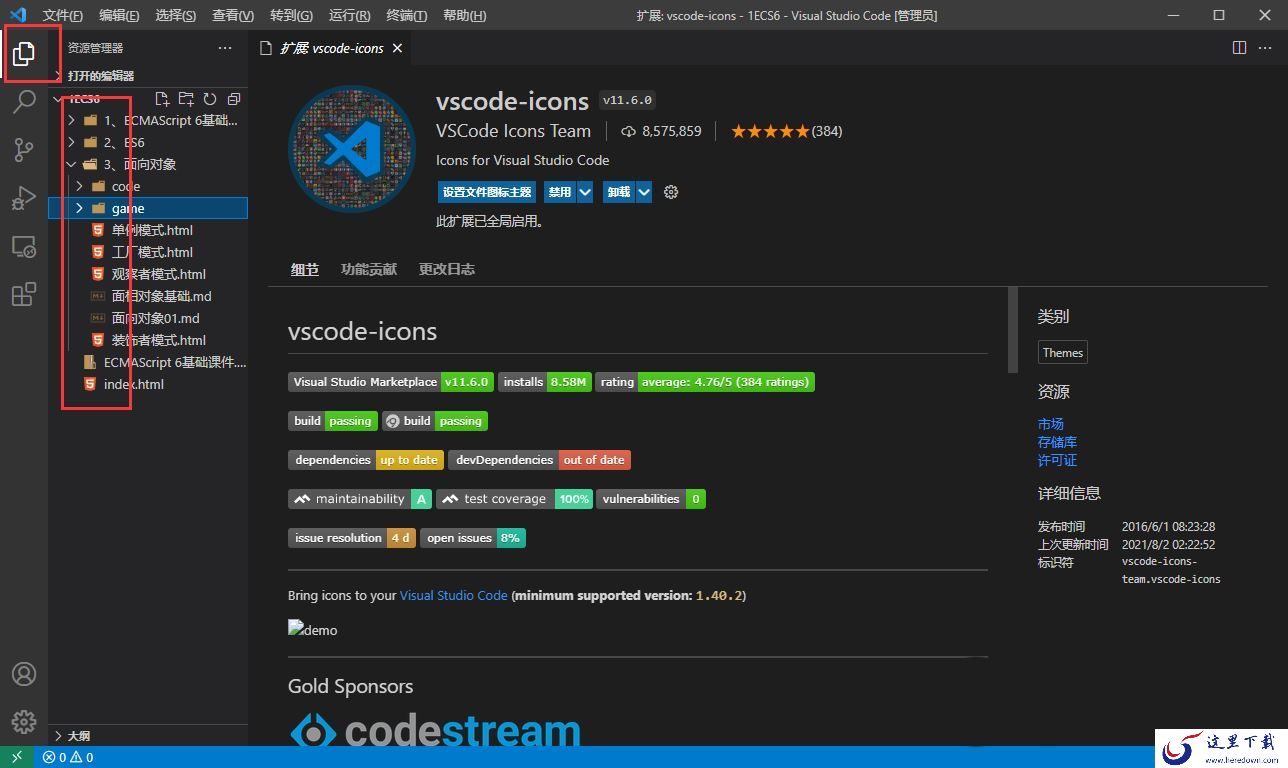The width and height of the screenshot is (1288, 768).
Task: Click the VSCode Icons Team publisher name
Action: pos(514,131)
